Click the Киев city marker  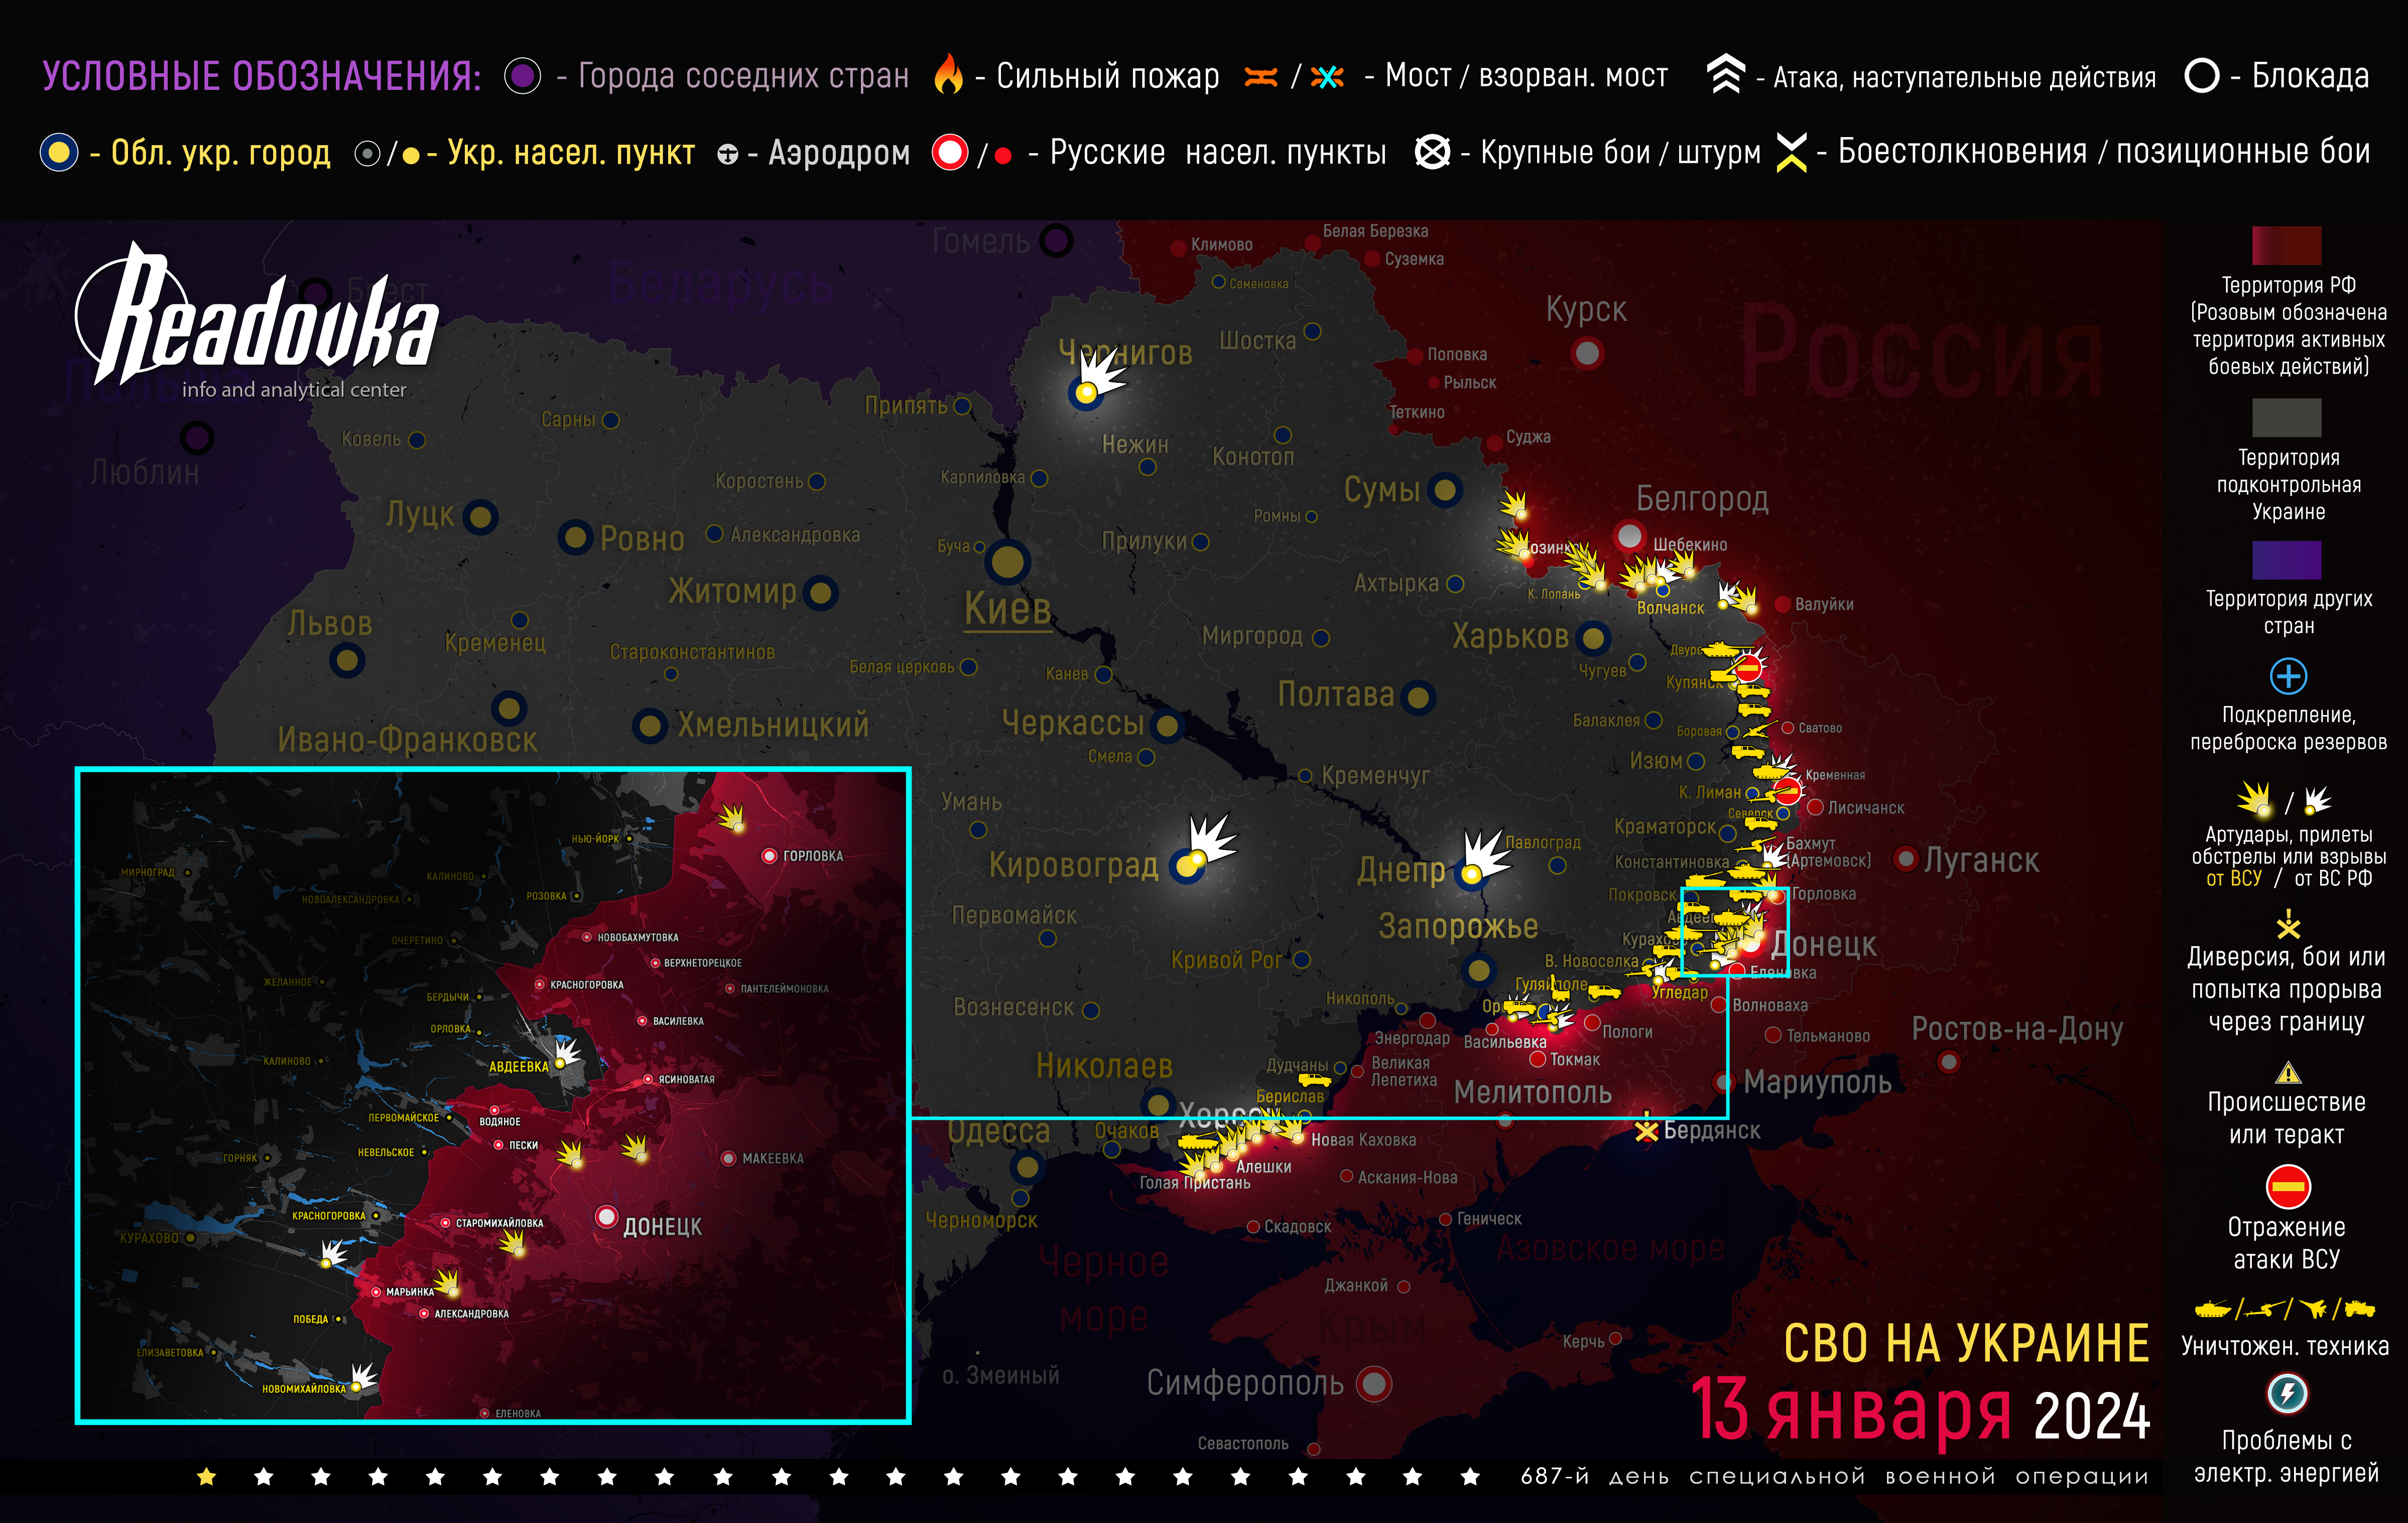[x=1008, y=562]
